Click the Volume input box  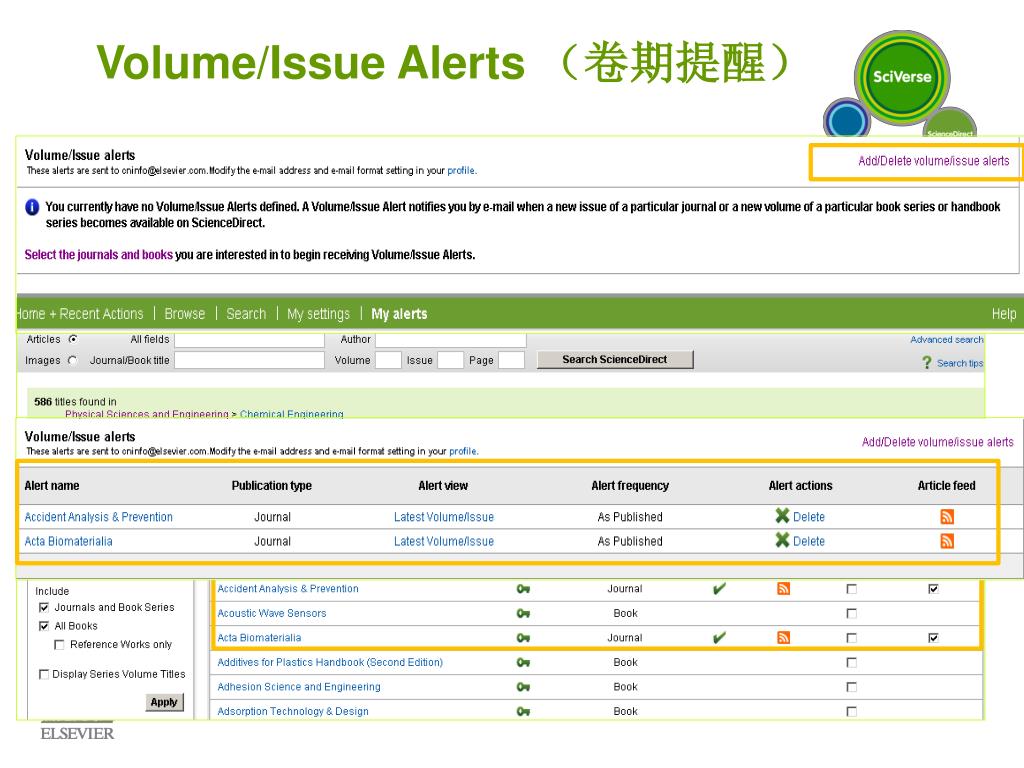click(x=388, y=360)
